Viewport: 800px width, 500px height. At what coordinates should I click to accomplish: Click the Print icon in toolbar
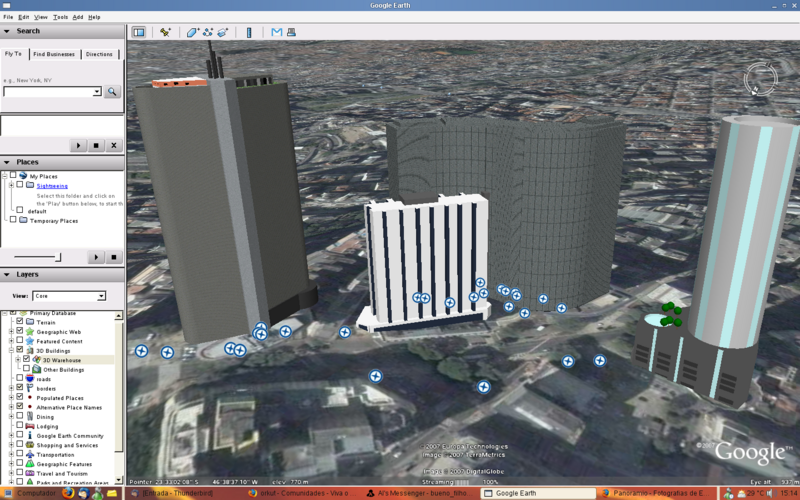[x=291, y=32]
